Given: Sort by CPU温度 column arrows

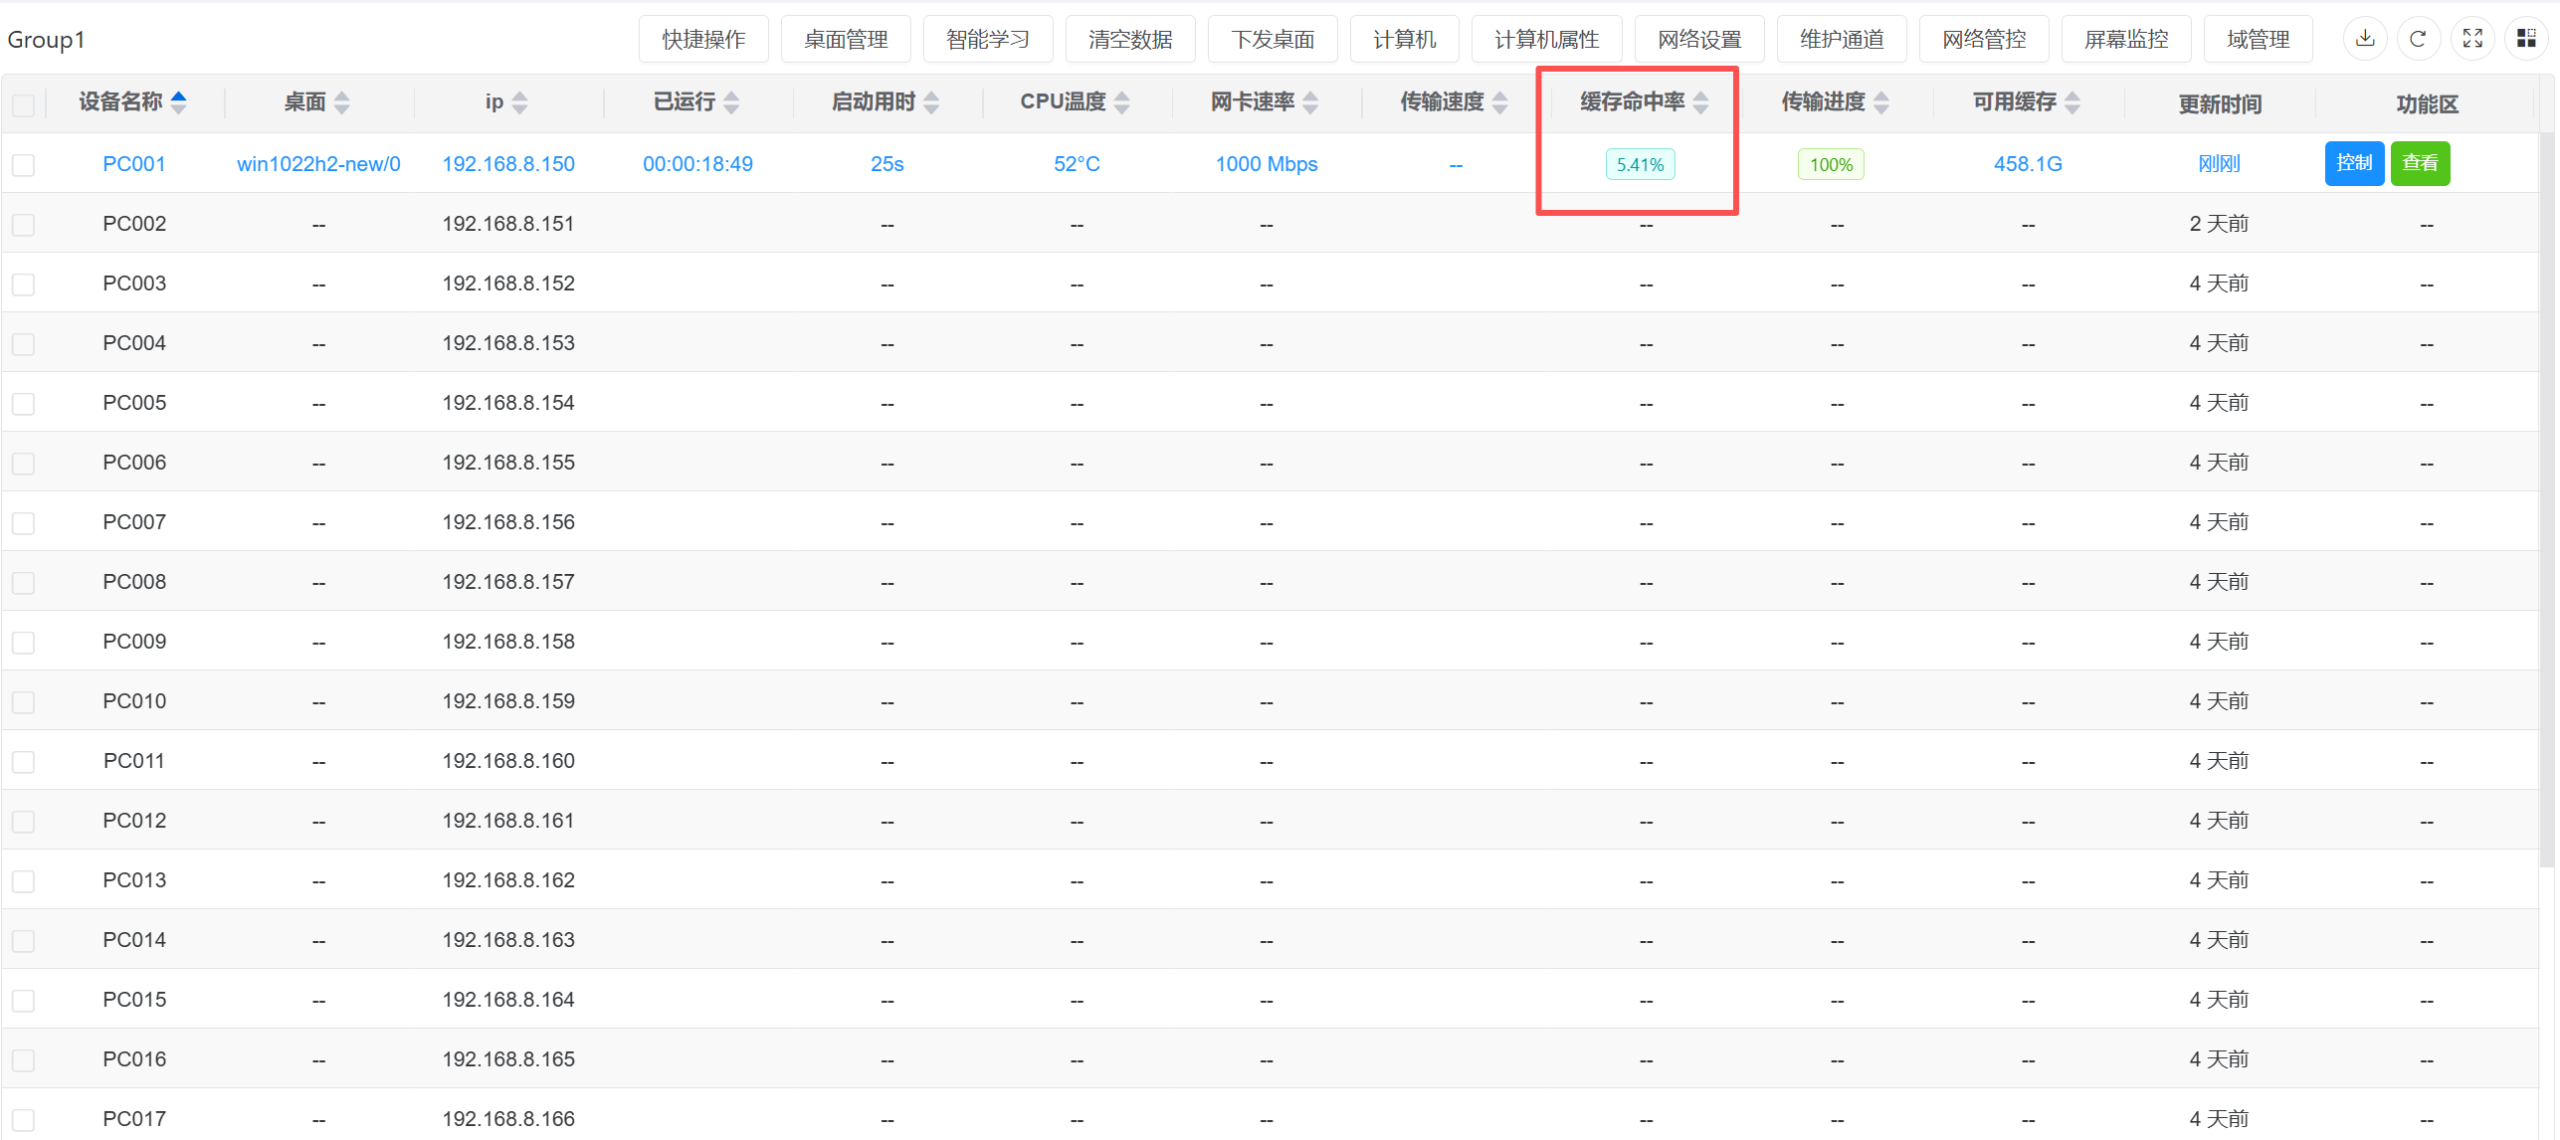Looking at the screenshot, I should tap(1122, 102).
